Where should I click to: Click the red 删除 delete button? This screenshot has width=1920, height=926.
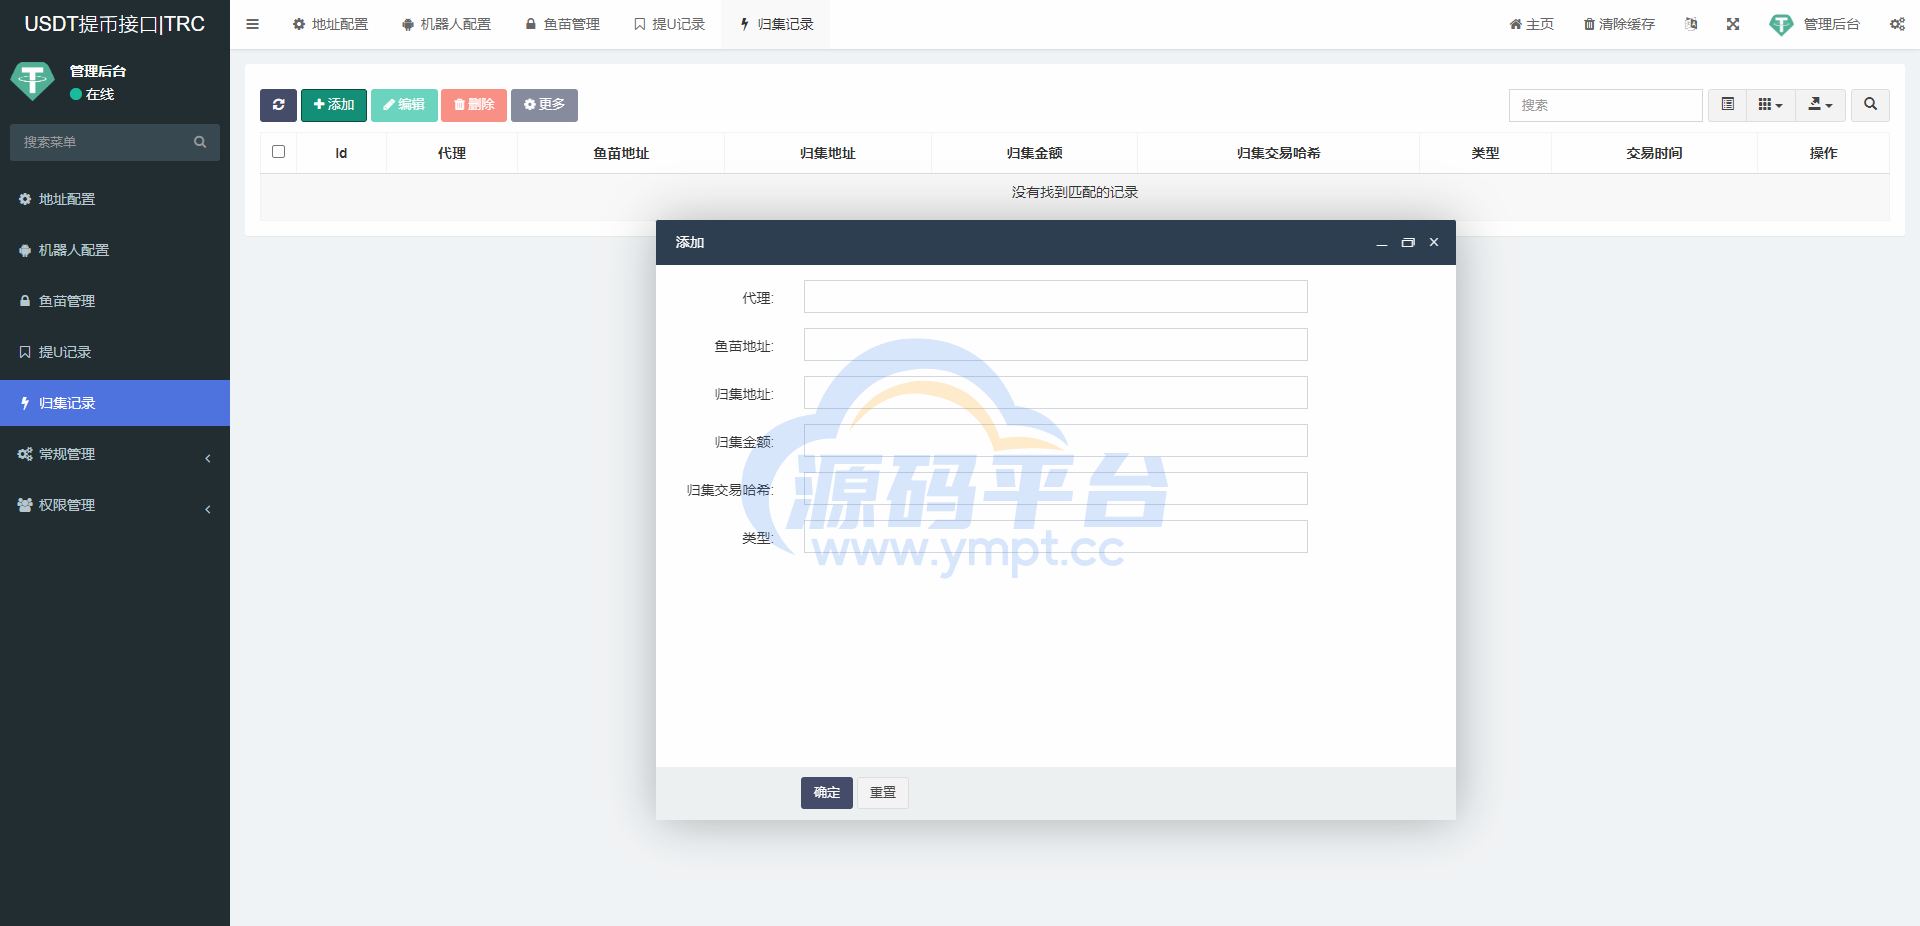pos(474,105)
